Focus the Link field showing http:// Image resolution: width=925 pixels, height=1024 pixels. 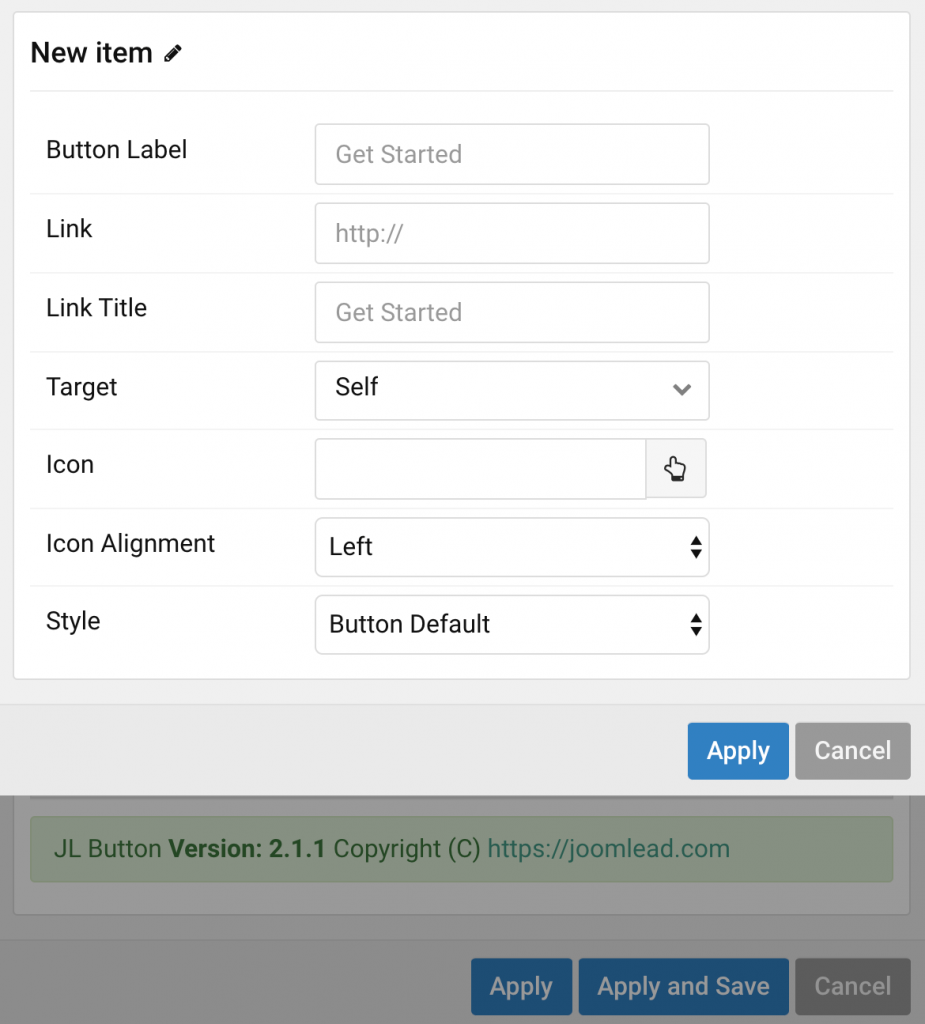[512, 233]
